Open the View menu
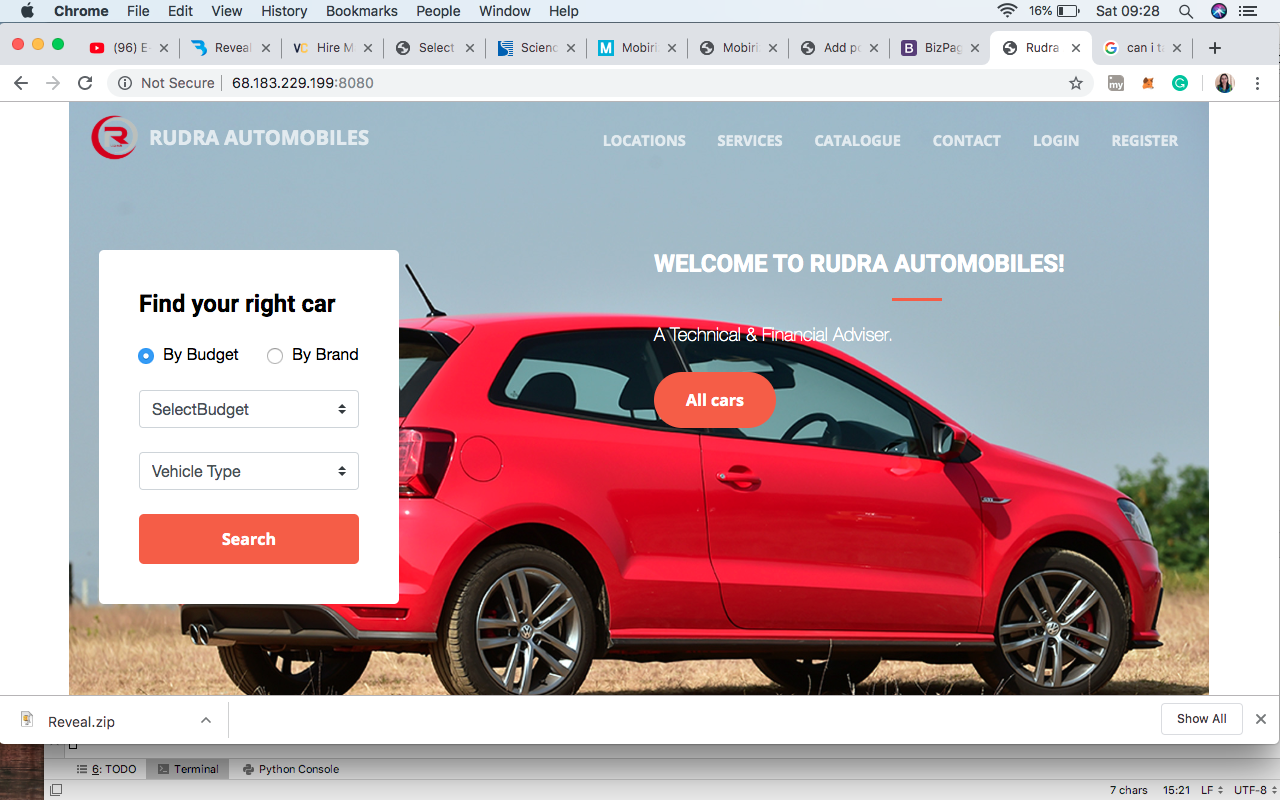 [227, 11]
